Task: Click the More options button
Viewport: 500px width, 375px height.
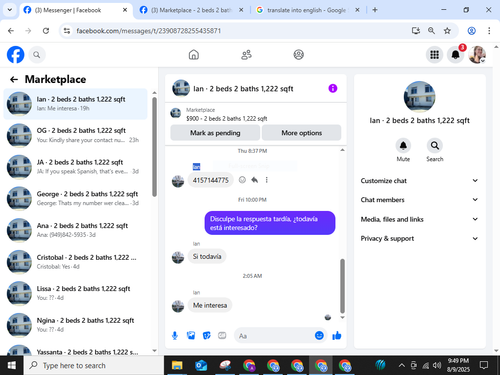Action: (302, 133)
